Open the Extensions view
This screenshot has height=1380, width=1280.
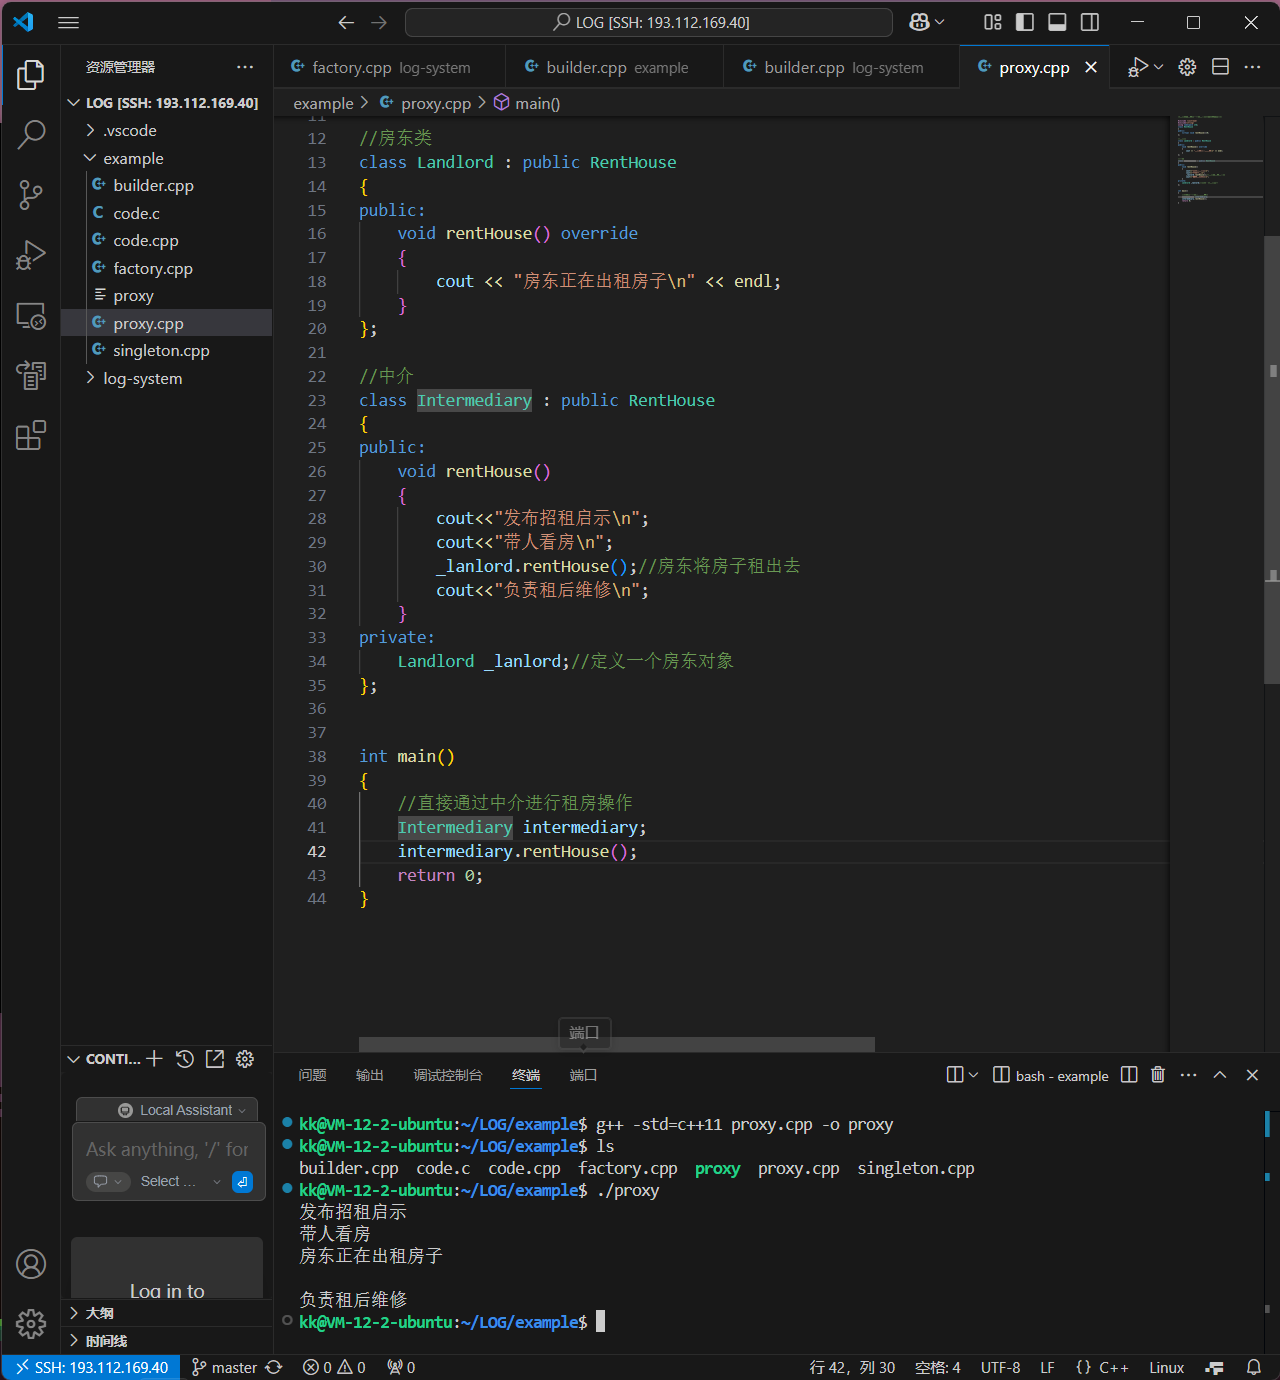point(31,435)
